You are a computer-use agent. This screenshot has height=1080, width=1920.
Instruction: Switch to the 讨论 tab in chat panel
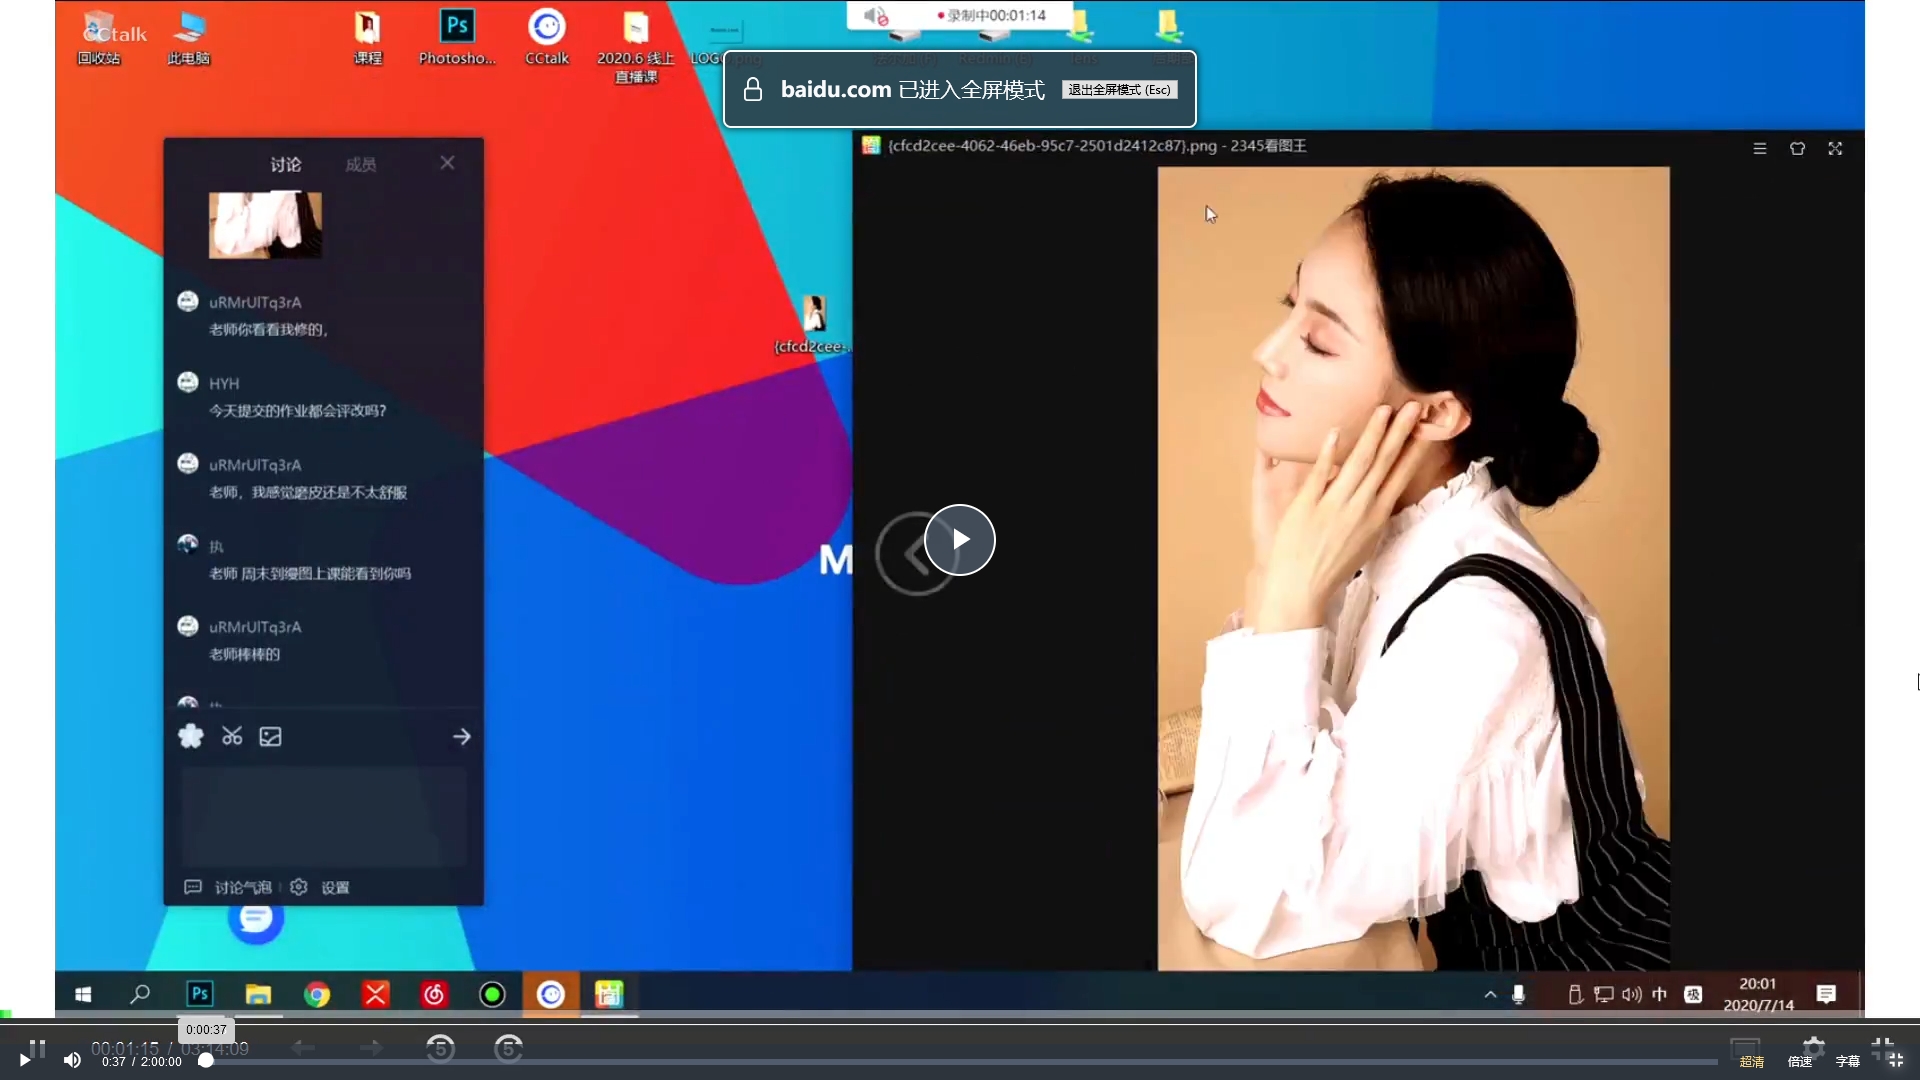(286, 164)
